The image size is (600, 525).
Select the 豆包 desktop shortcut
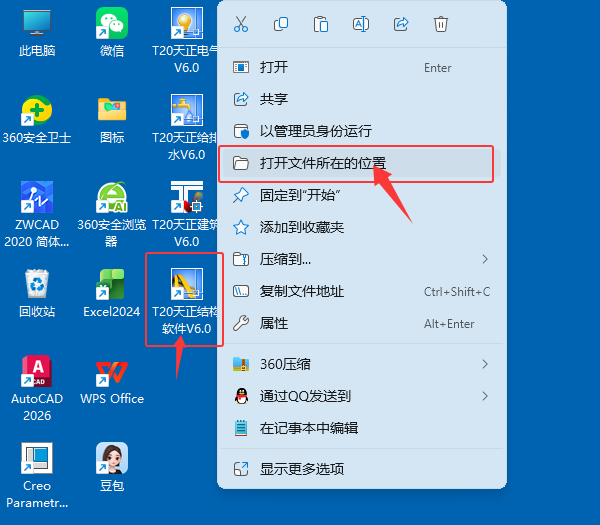[x=112, y=467]
